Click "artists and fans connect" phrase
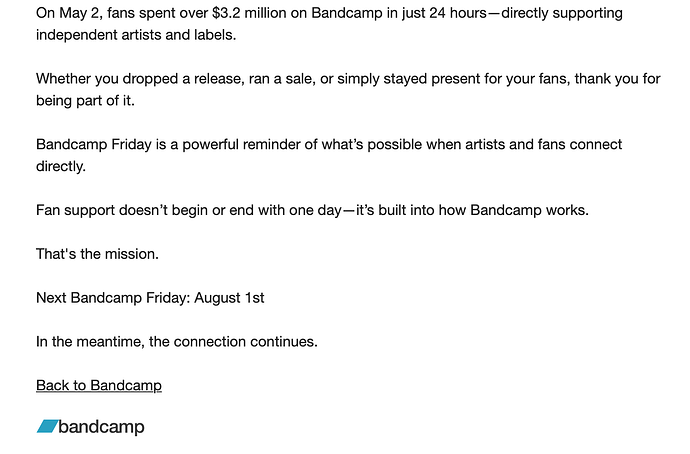This screenshot has height=454, width=690. [543, 145]
